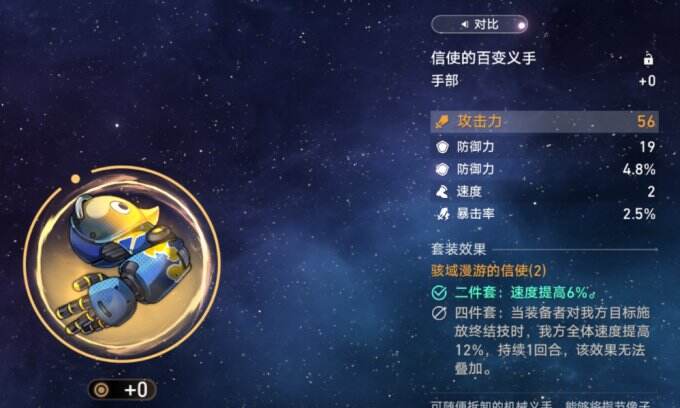Image resolution: width=680 pixels, height=408 pixels.
Task: Click the 手部 slot label
Action: (x=445, y=81)
